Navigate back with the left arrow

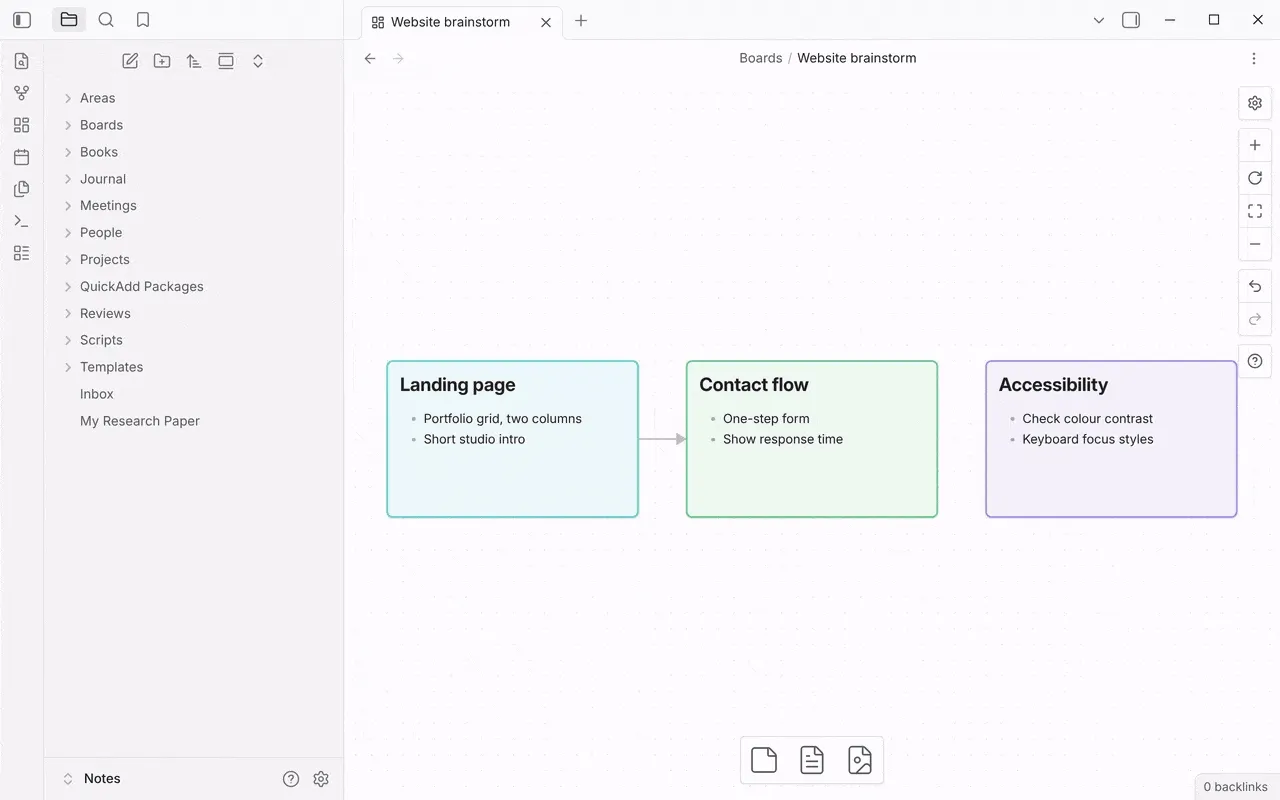click(x=370, y=59)
